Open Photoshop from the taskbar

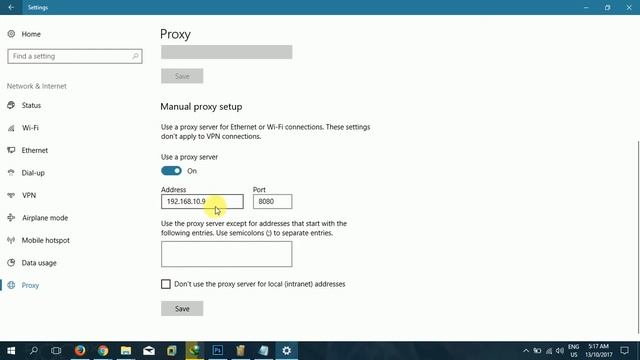click(x=218, y=351)
